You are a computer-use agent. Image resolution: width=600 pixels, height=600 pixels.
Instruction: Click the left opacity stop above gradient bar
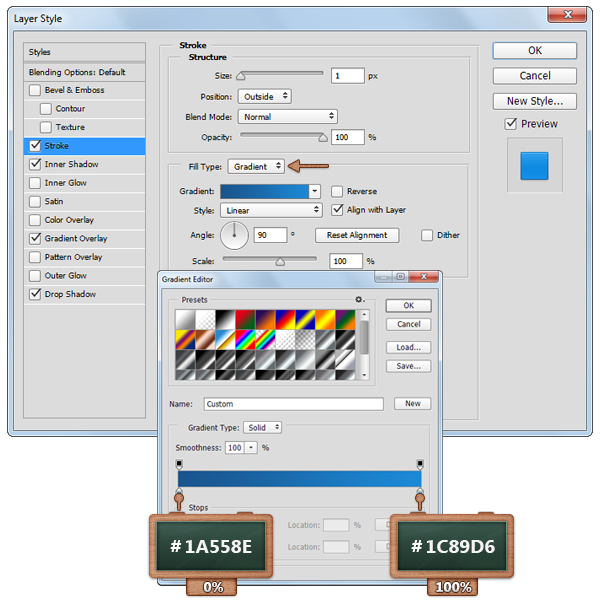[x=179, y=464]
